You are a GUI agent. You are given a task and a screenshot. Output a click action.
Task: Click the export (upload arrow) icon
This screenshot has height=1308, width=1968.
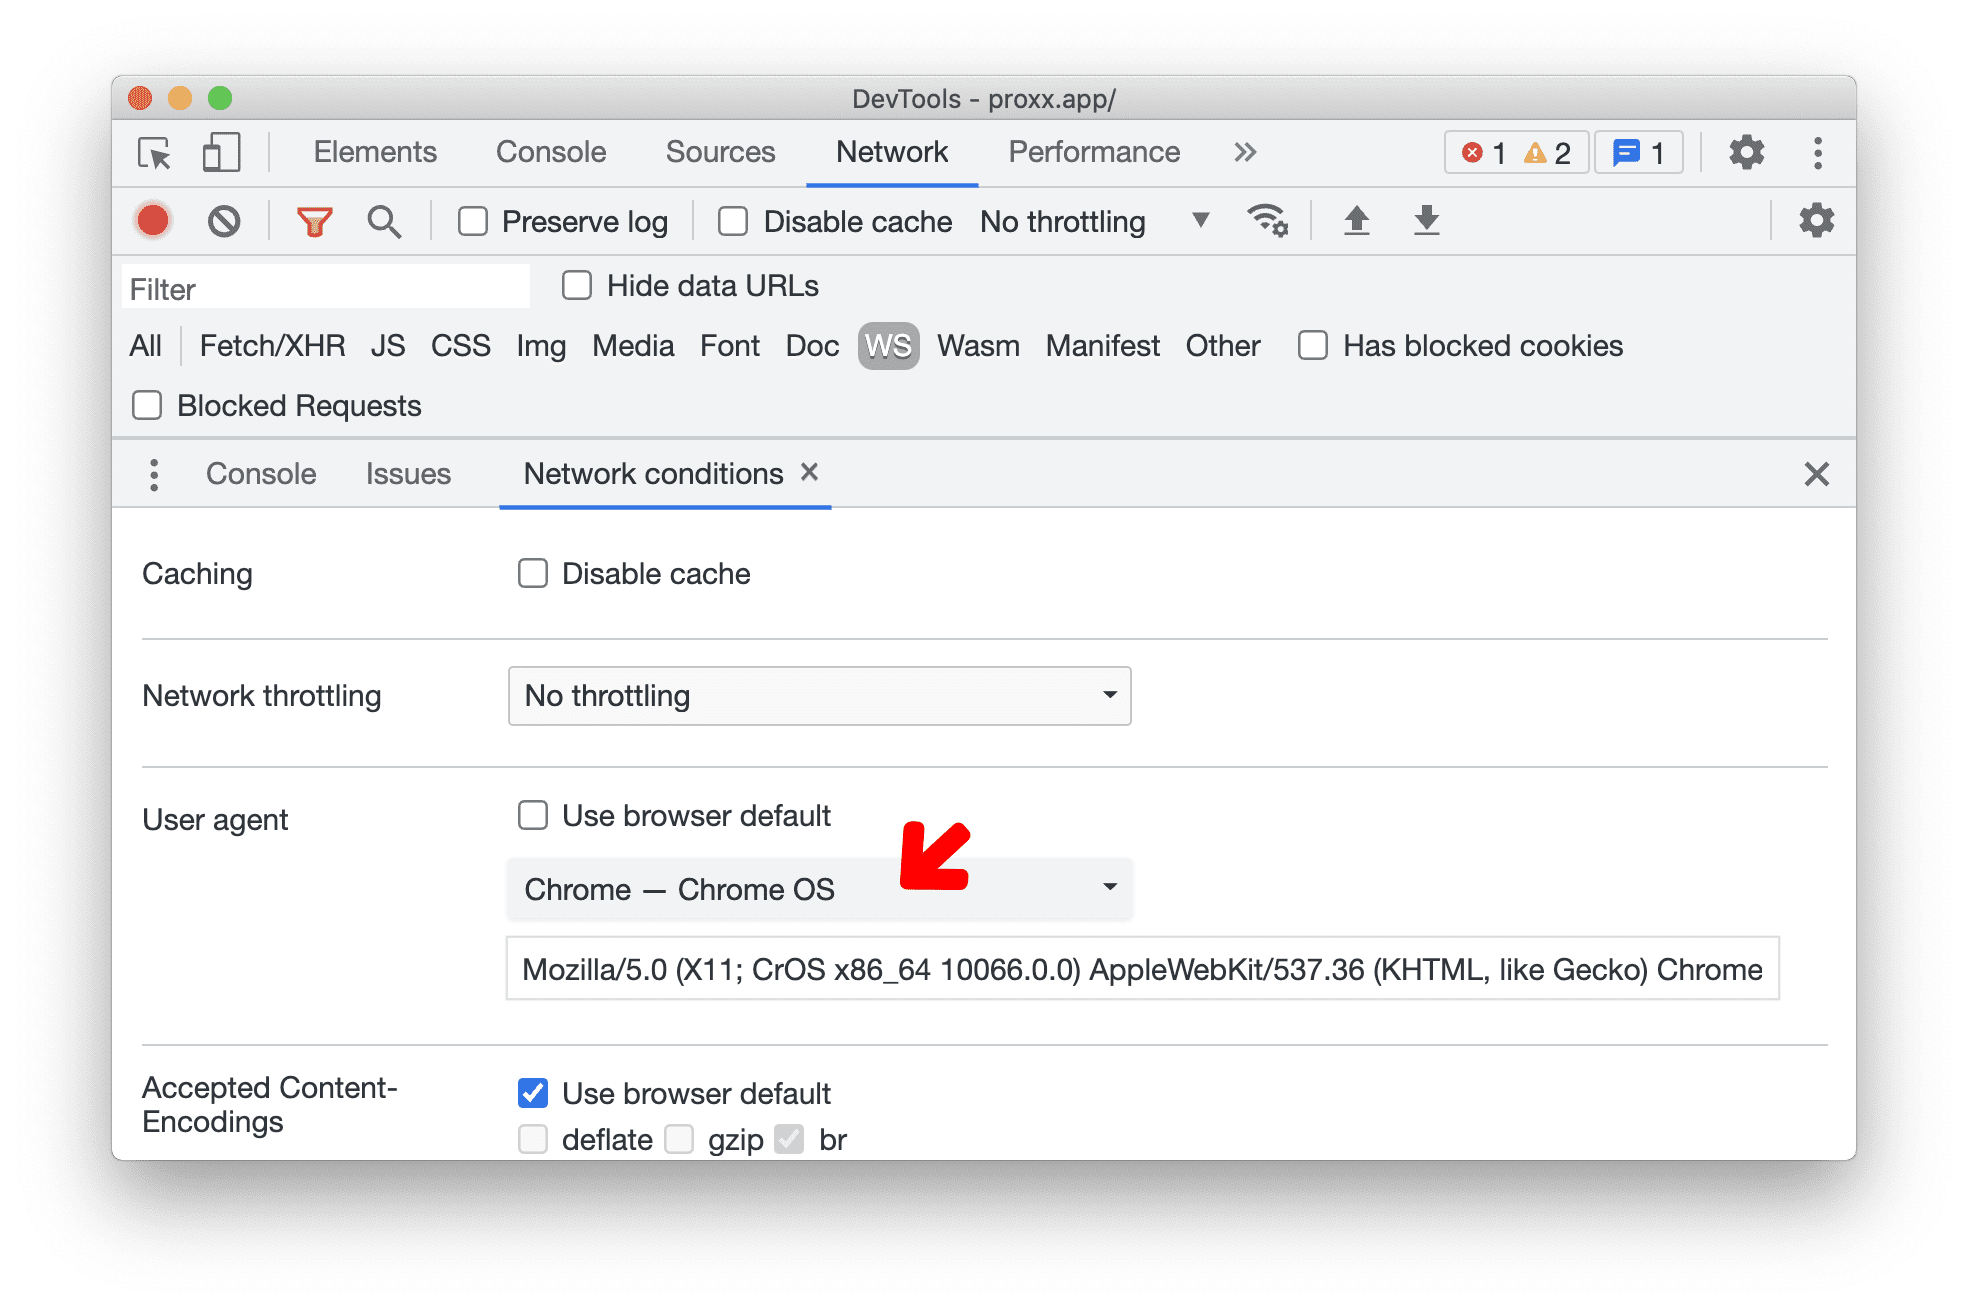tap(1358, 222)
